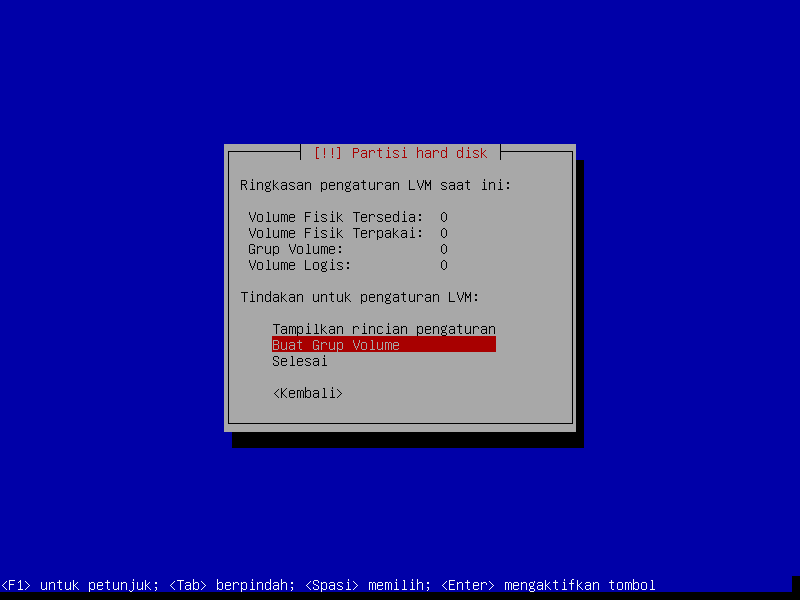
Task: Click the 'Volume Fisik Terpakai' label
Action: tap(335, 233)
